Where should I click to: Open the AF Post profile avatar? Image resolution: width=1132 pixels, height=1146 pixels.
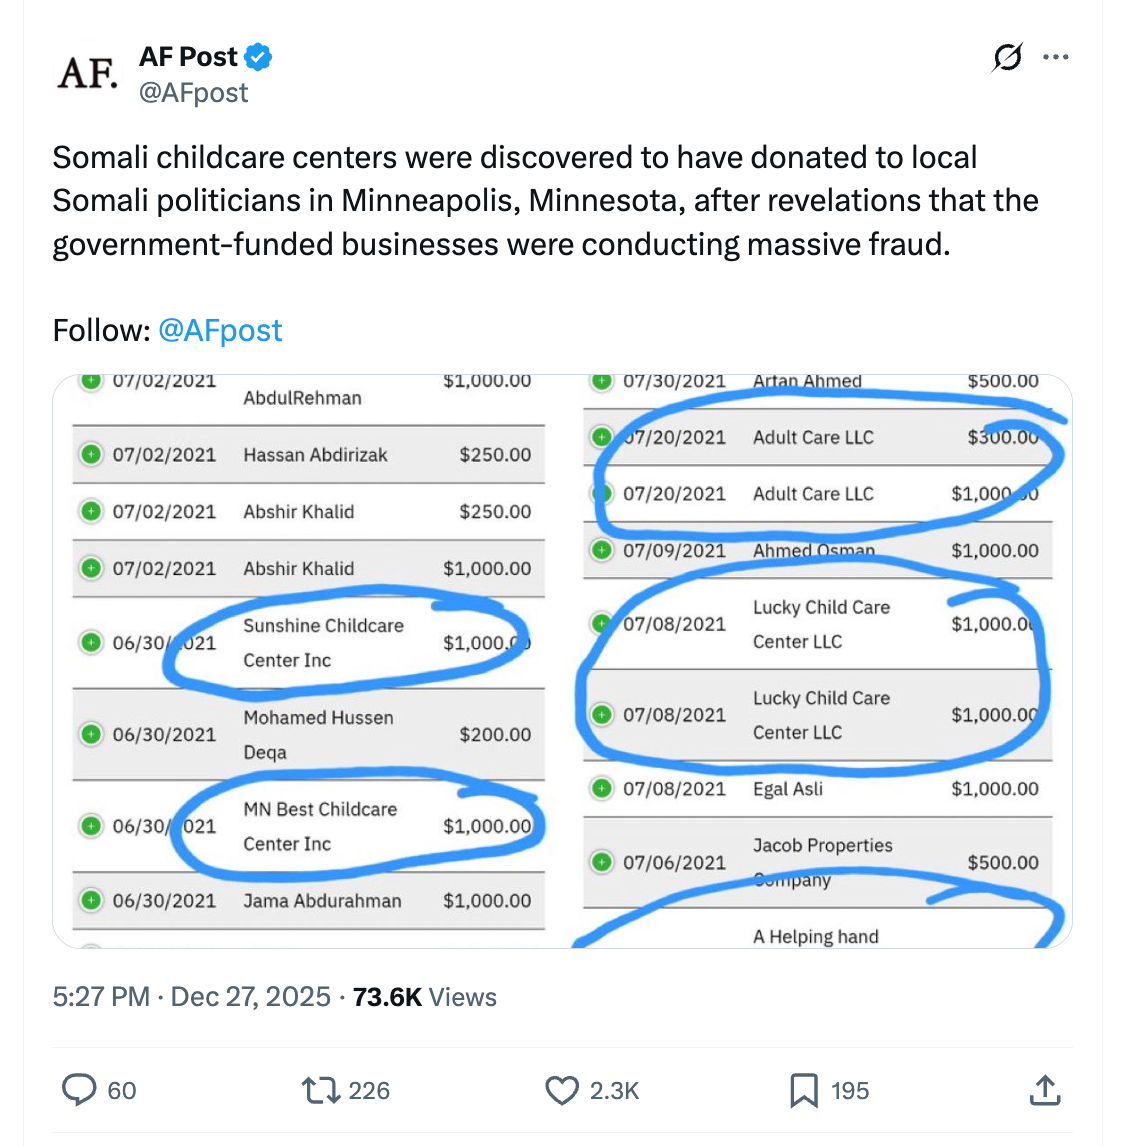coord(87,73)
